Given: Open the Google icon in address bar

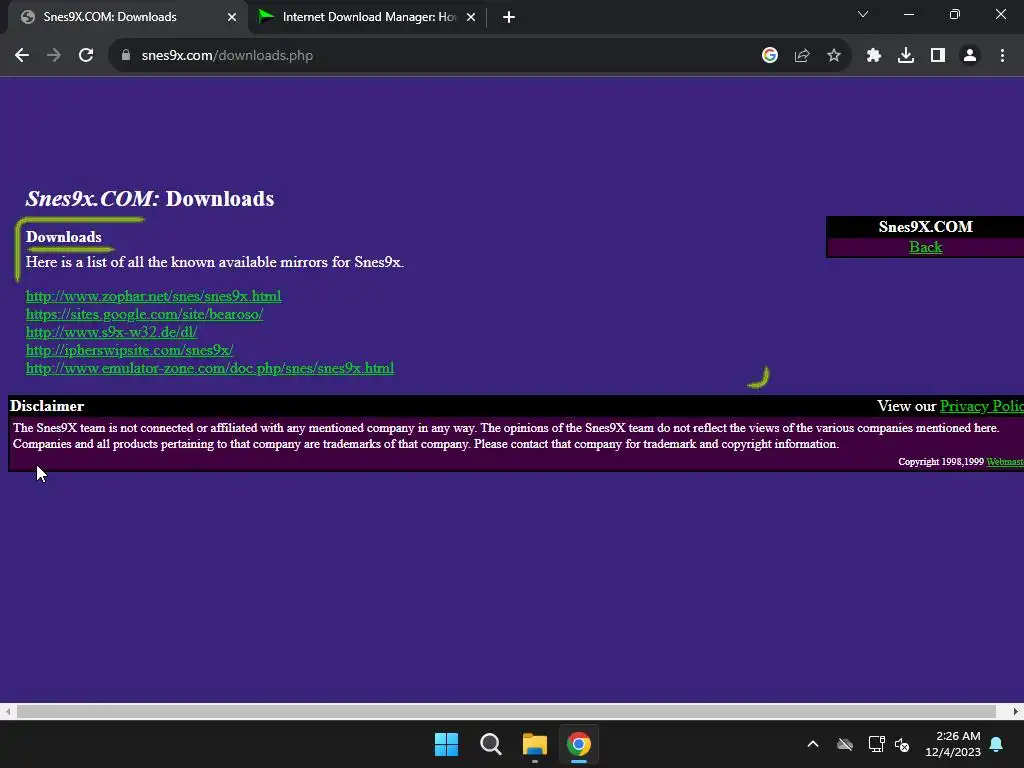Looking at the screenshot, I should click(769, 56).
